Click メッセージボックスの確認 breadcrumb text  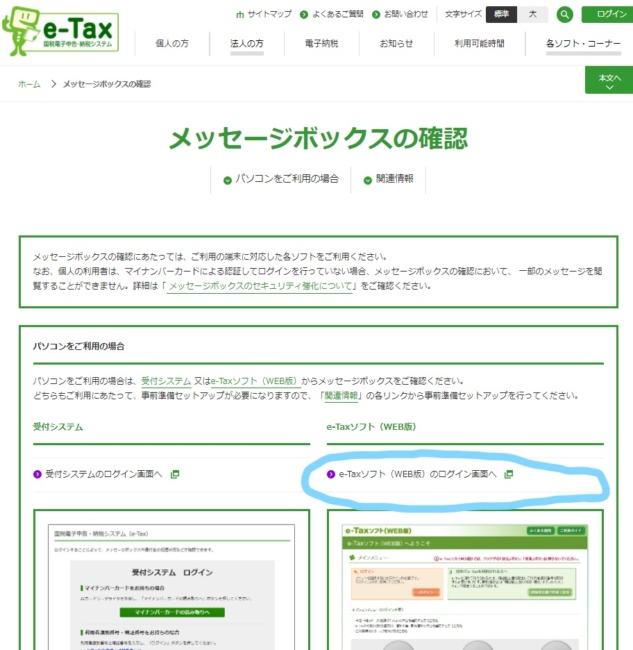pyautogui.click(x=107, y=84)
